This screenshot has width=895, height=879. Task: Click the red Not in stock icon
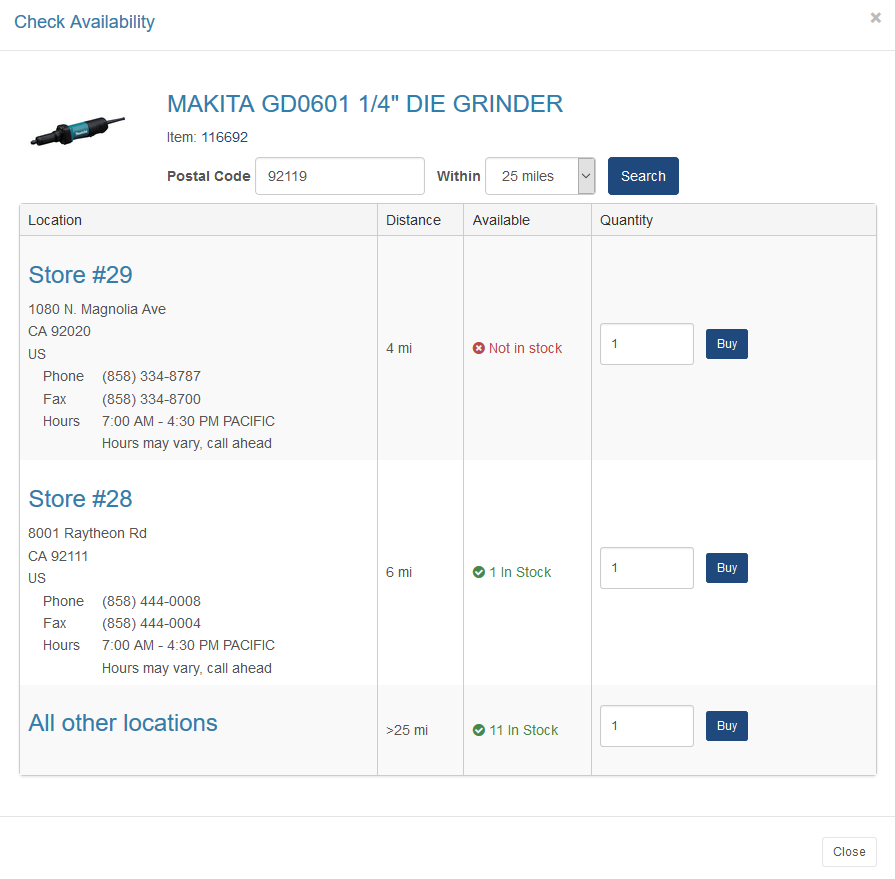tap(478, 348)
